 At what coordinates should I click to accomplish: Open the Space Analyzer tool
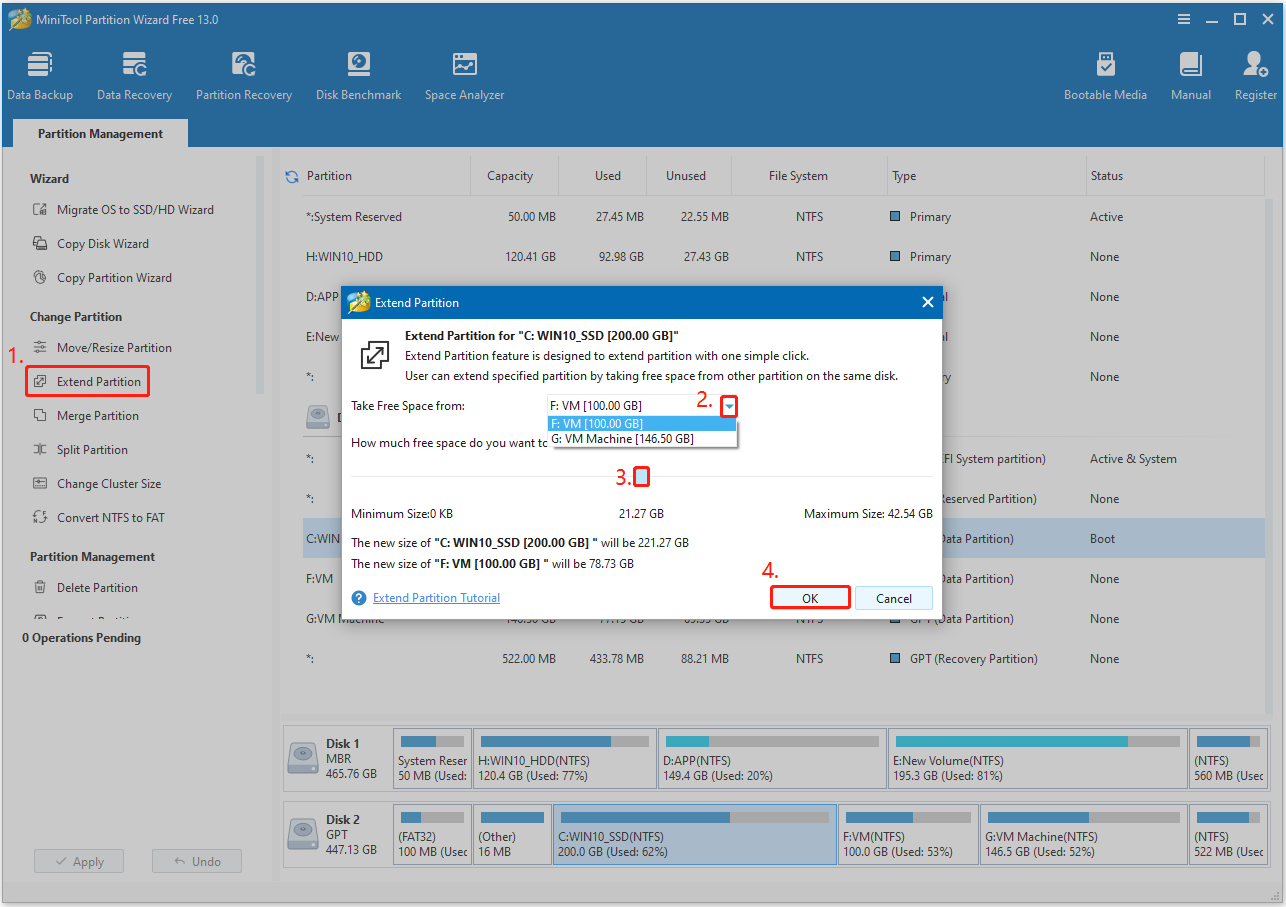click(464, 73)
